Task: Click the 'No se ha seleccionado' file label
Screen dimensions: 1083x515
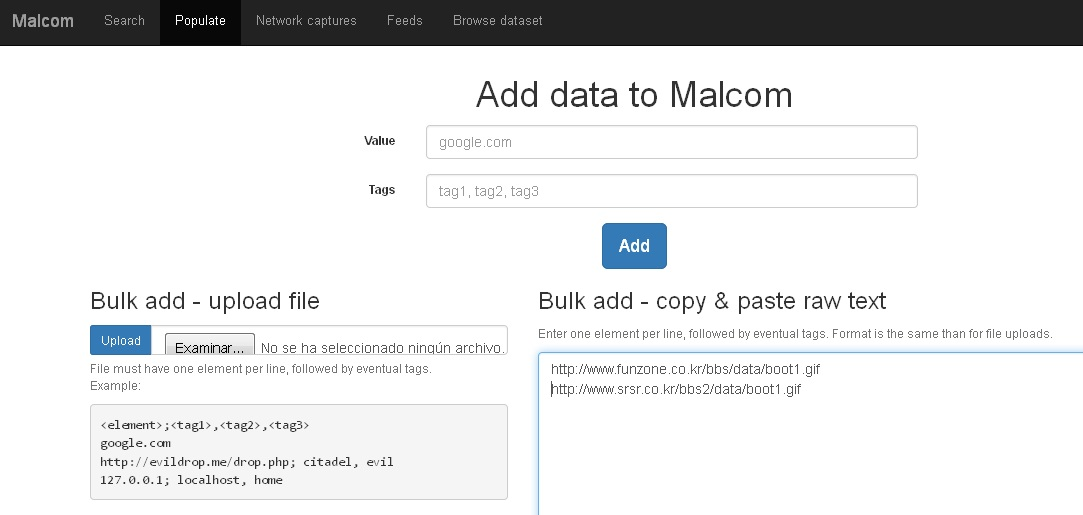Action: [381, 348]
